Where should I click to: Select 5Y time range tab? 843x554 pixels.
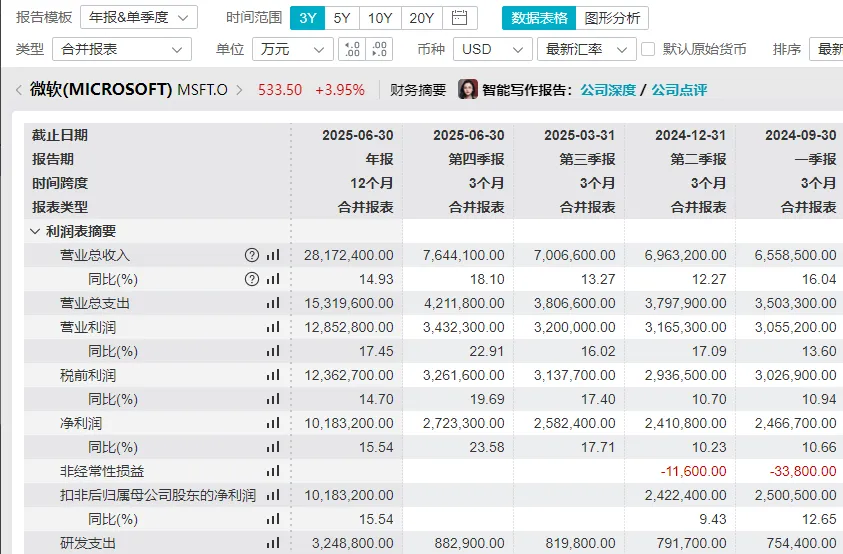click(x=342, y=18)
